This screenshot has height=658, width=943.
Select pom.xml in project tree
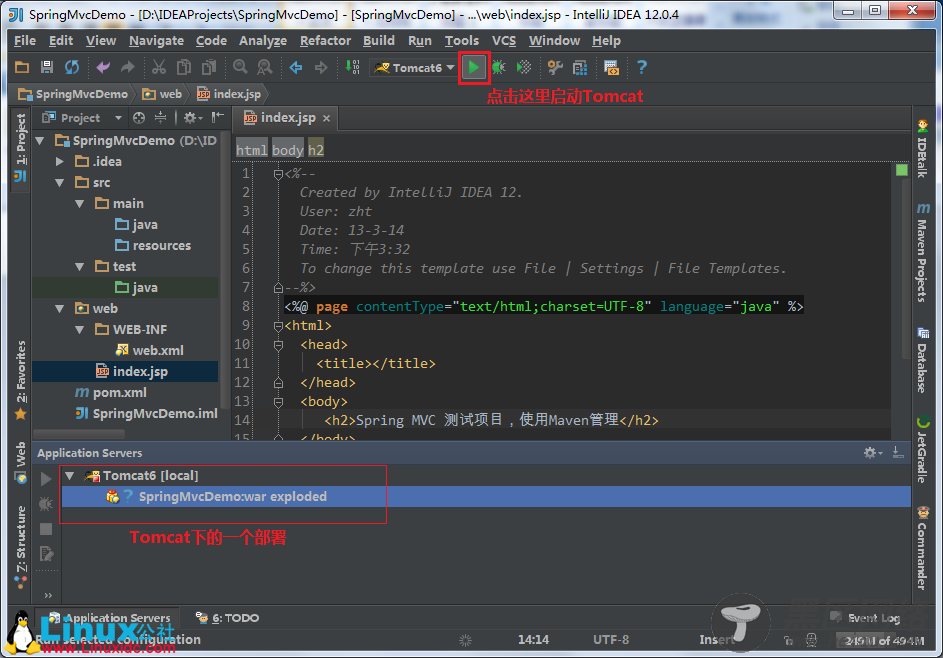[120, 393]
